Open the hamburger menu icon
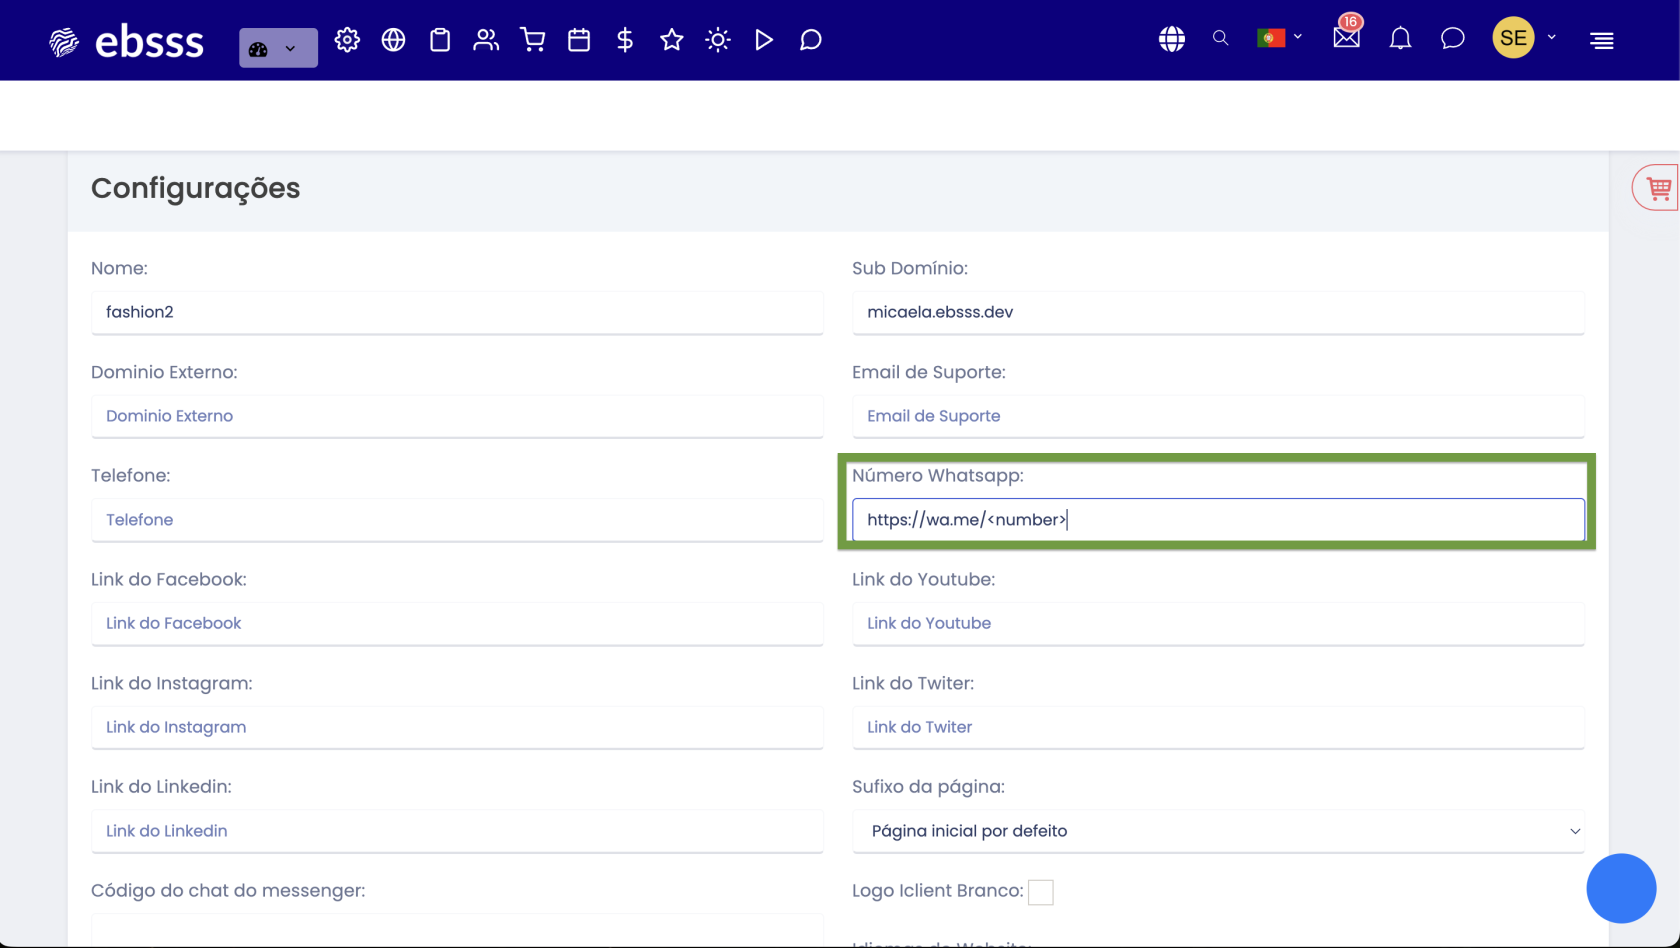 [1602, 40]
